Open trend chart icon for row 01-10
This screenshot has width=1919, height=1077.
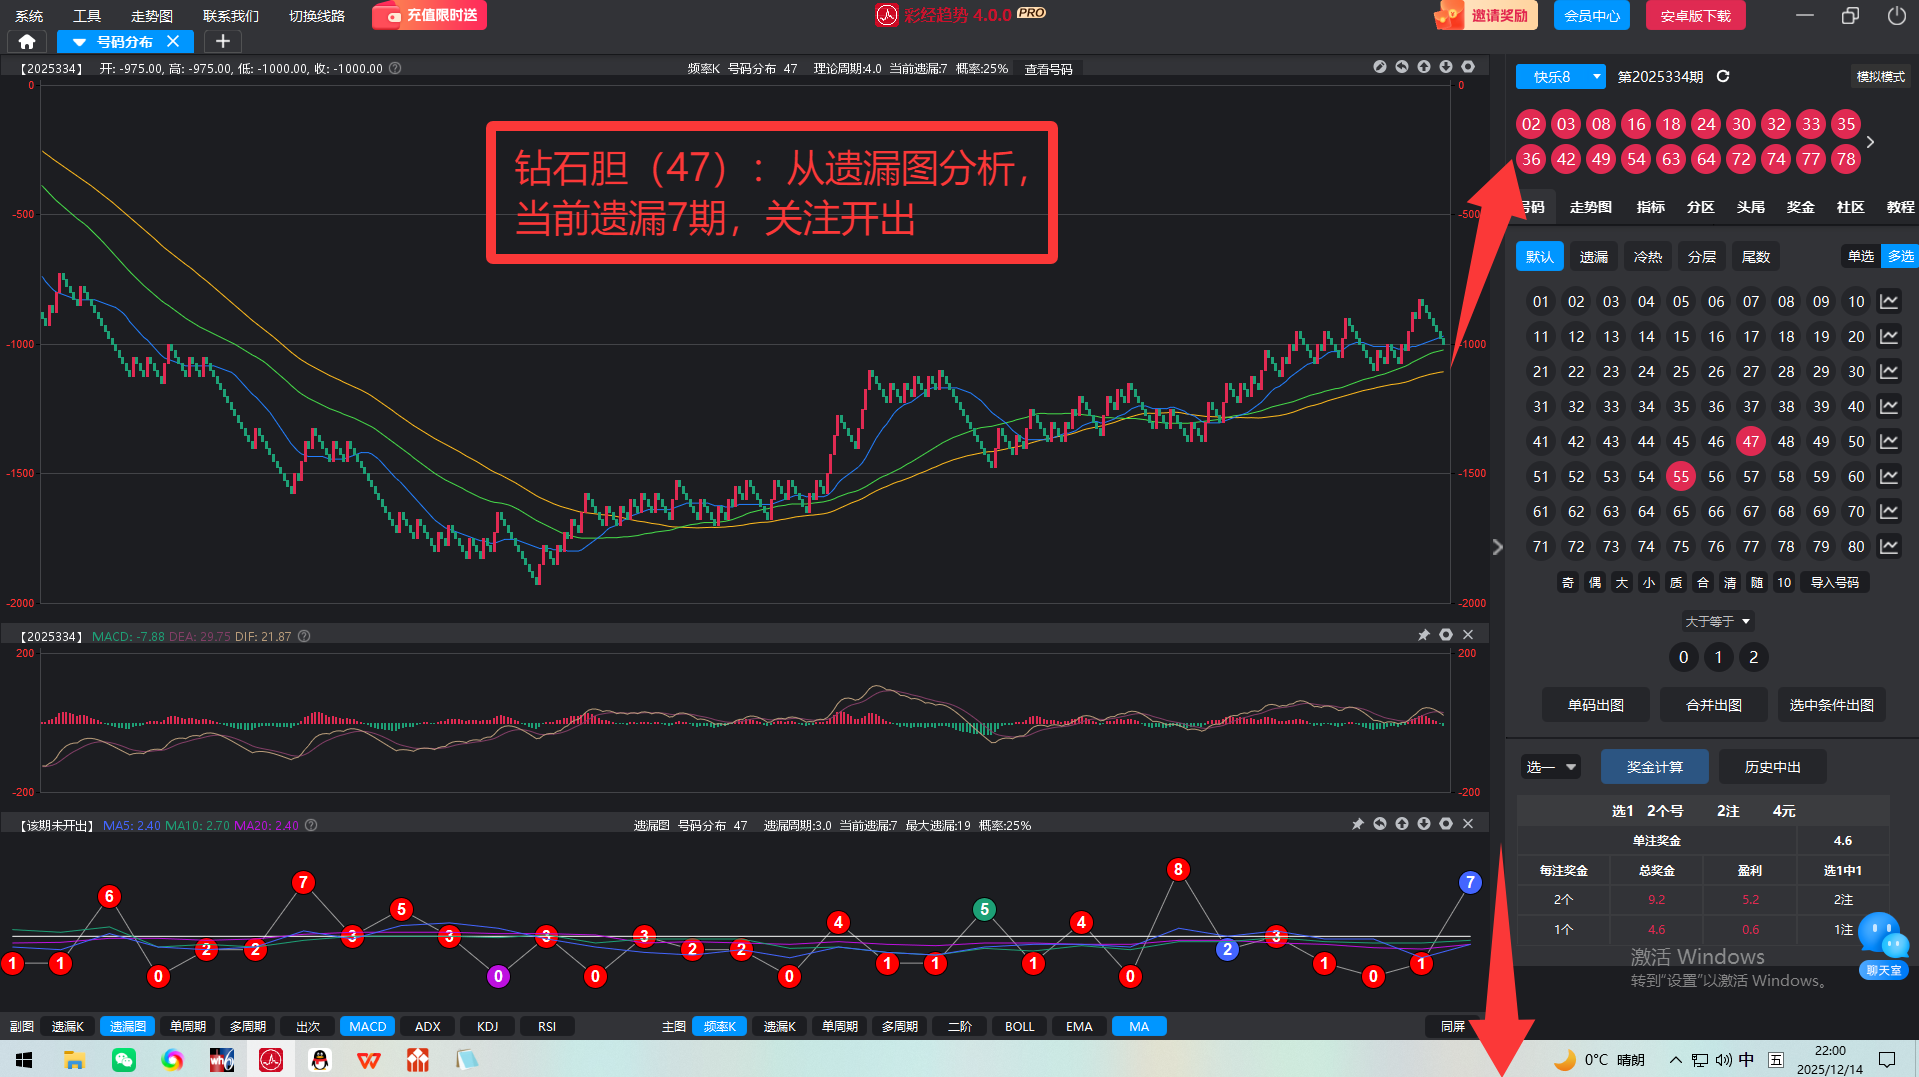[x=1888, y=302]
